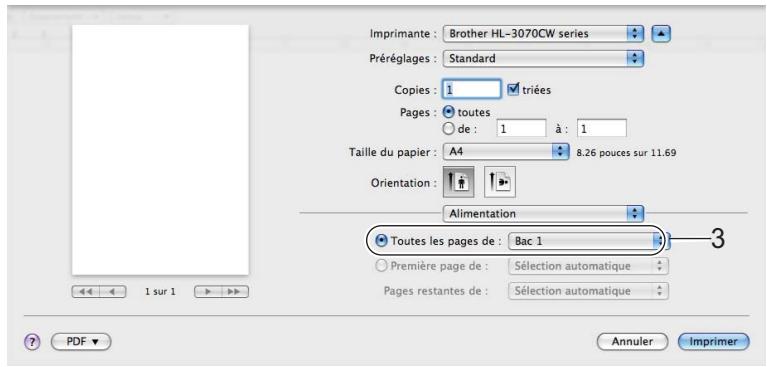Click '8.26 pouces sur 11.69' text
Image resolution: width=767 pixels, height=367 pixels.
point(627,152)
